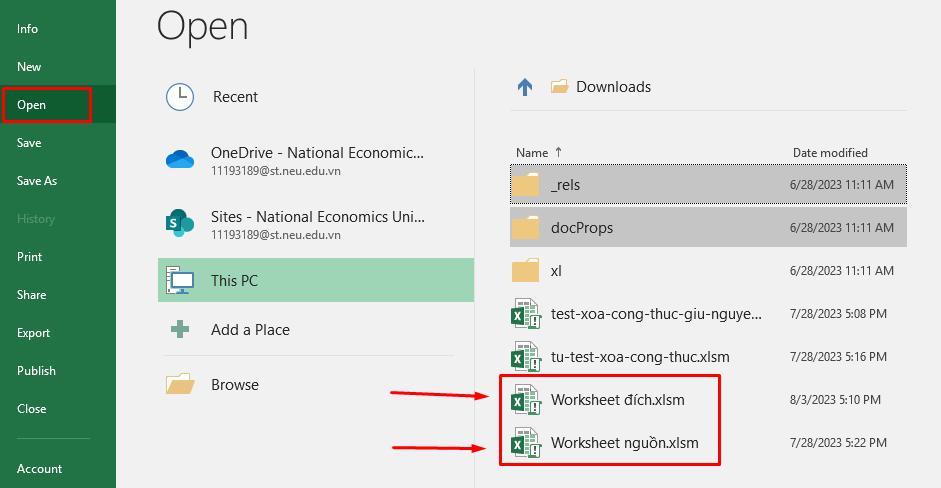Open the _rels folder row

click(x=708, y=185)
